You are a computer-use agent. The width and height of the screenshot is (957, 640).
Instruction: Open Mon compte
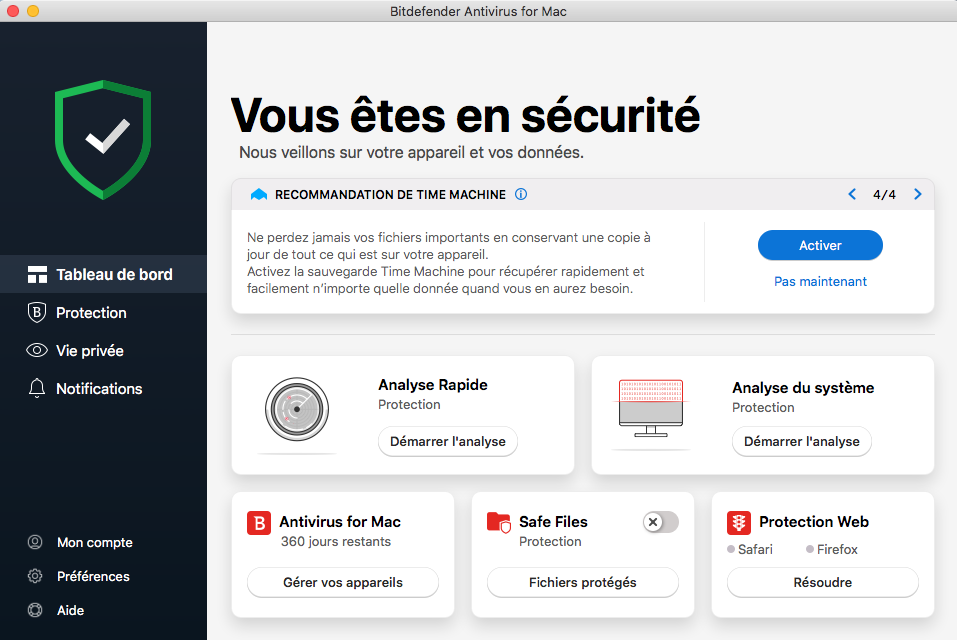(x=95, y=542)
